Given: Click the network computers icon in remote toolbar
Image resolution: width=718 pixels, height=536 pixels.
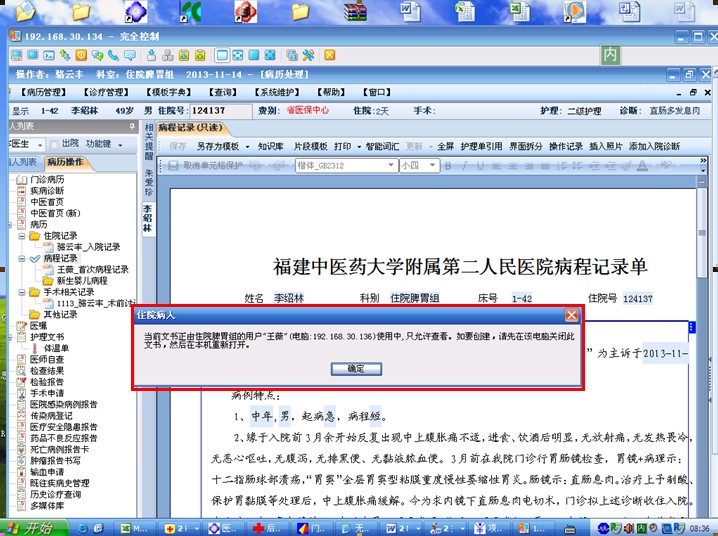Looking at the screenshot, I should pyautogui.click(x=168, y=55).
